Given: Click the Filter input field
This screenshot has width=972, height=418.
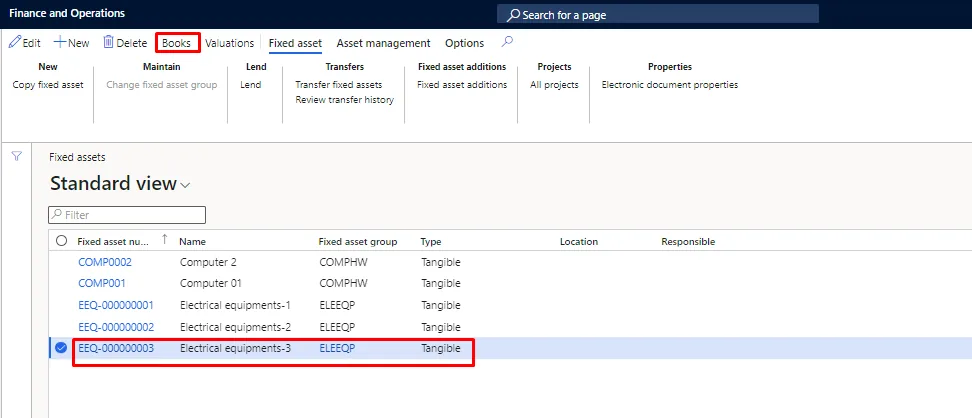Looking at the screenshot, I should (127, 215).
